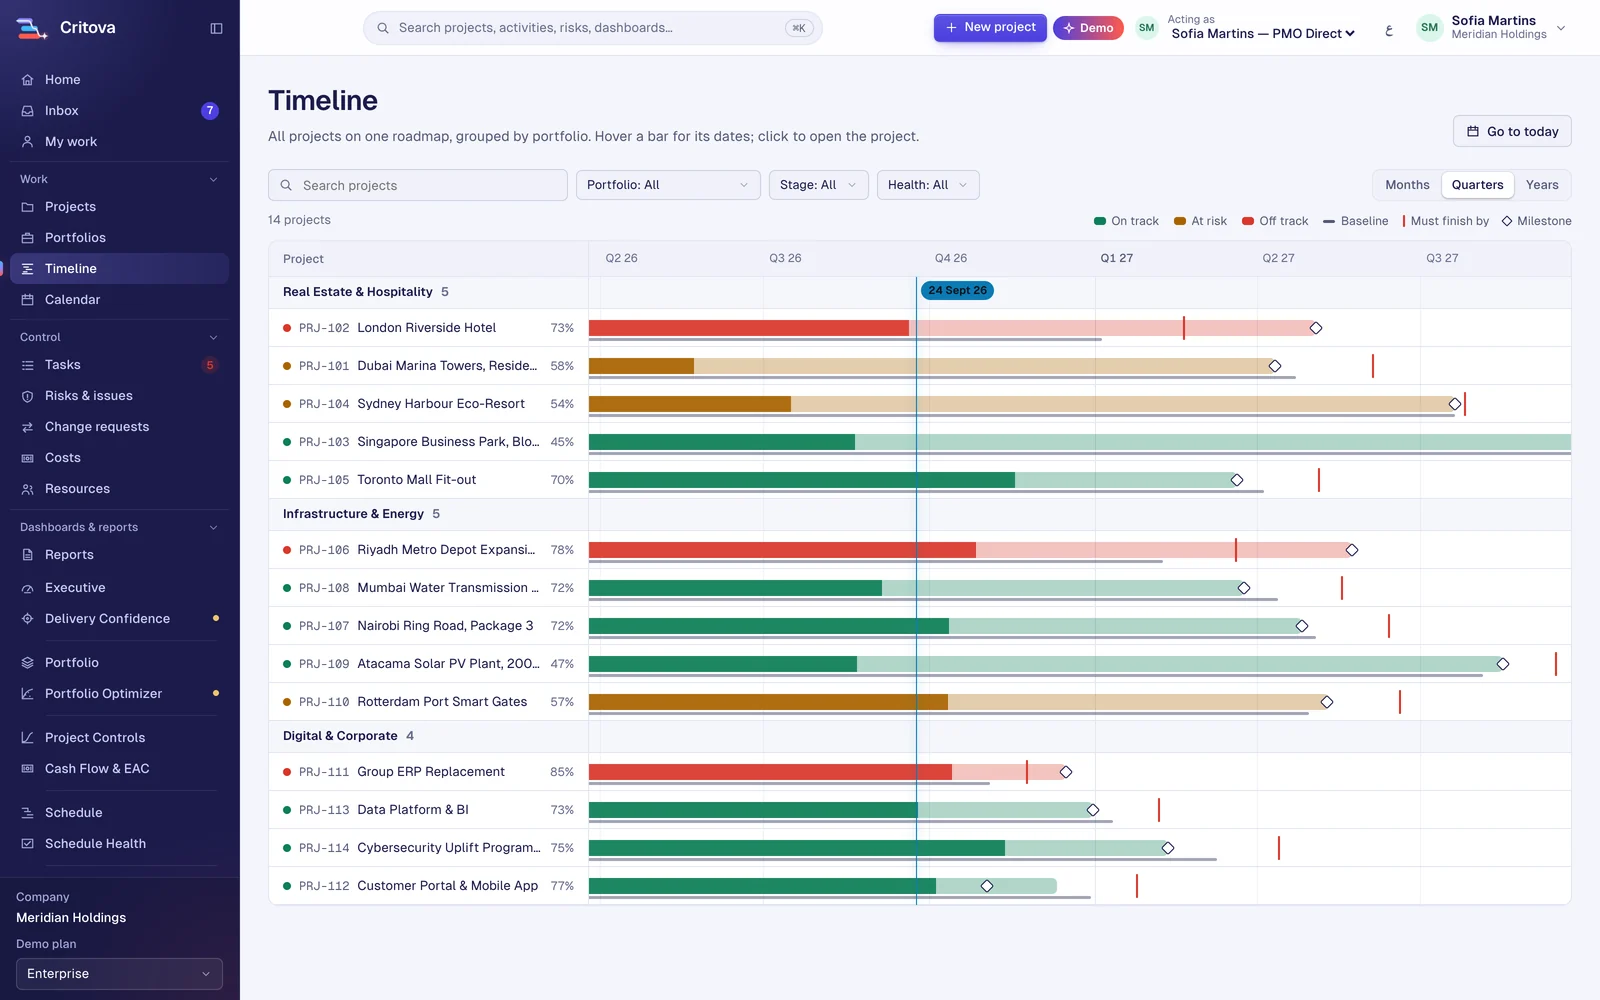Open the Calendar view
This screenshot has height=1000, width=1600.
point(119,300)
